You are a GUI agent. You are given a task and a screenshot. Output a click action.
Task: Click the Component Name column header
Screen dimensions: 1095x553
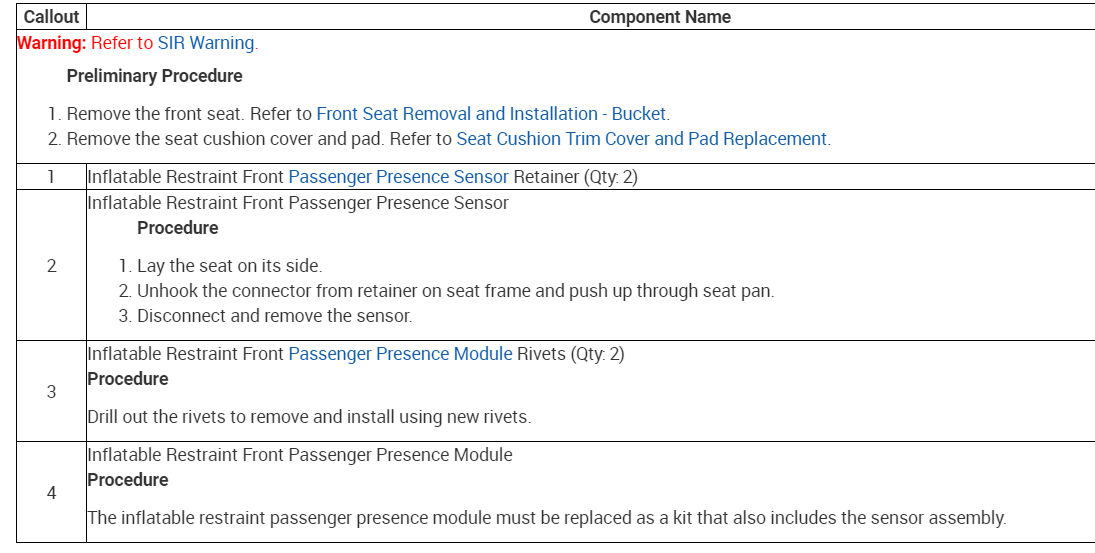[x=659, y=17]
